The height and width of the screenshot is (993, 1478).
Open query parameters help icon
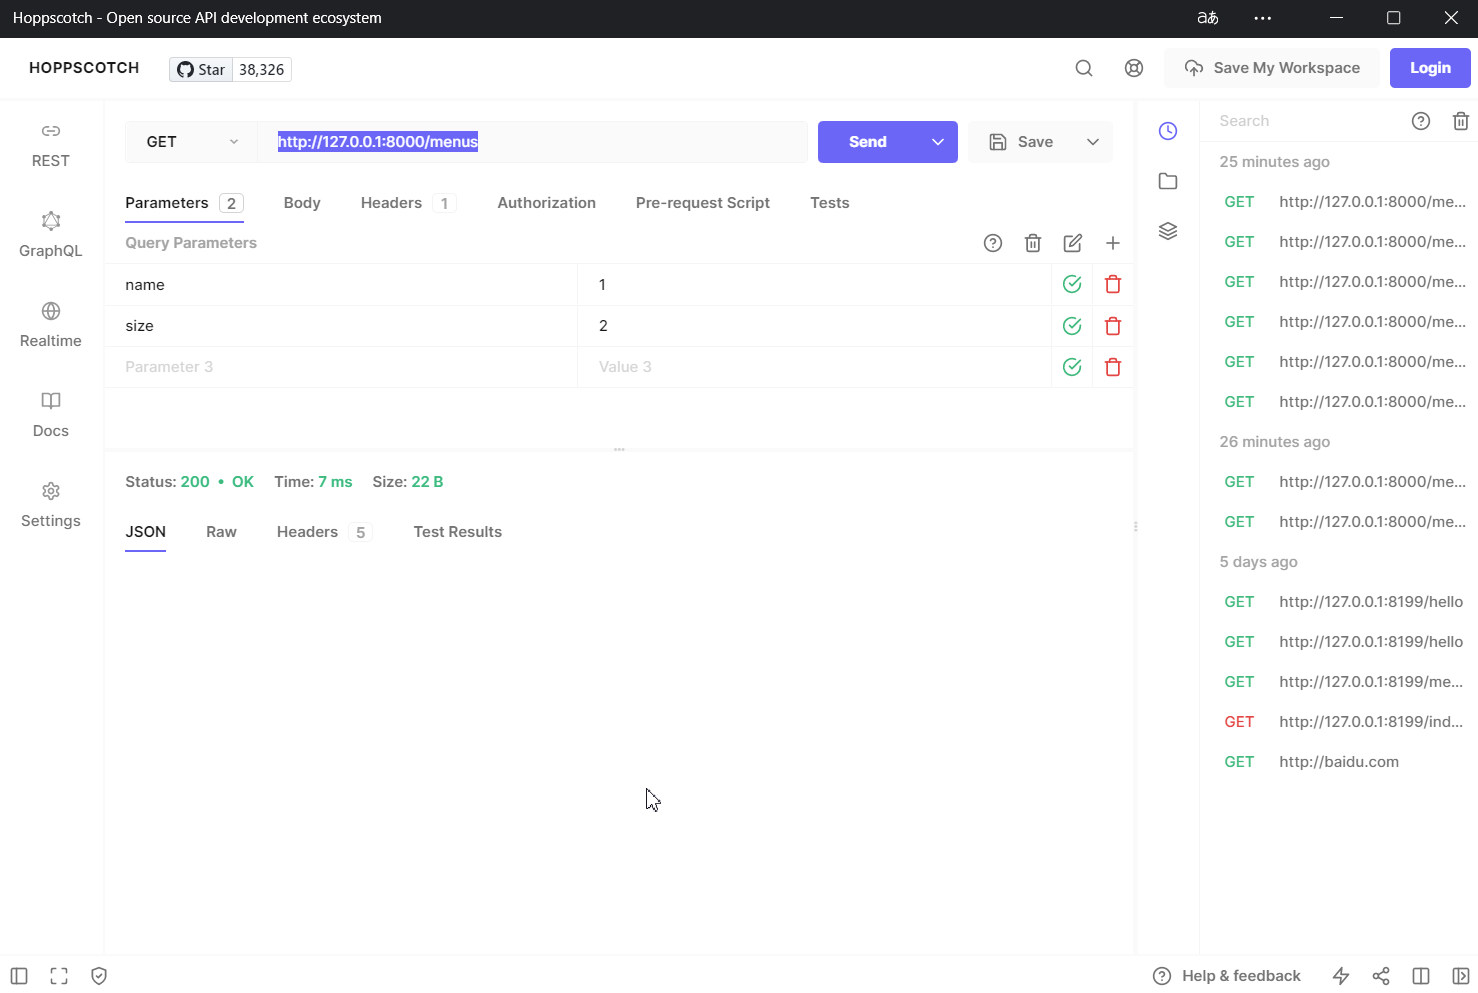[x=993, y=243]
